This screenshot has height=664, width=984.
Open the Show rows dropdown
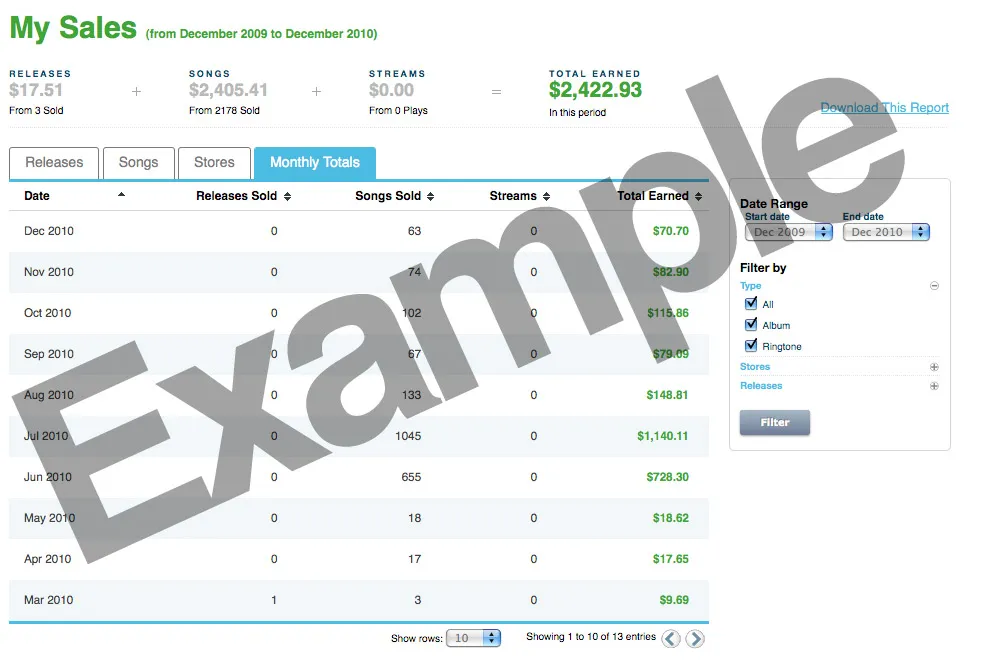(x=473, y=638)
